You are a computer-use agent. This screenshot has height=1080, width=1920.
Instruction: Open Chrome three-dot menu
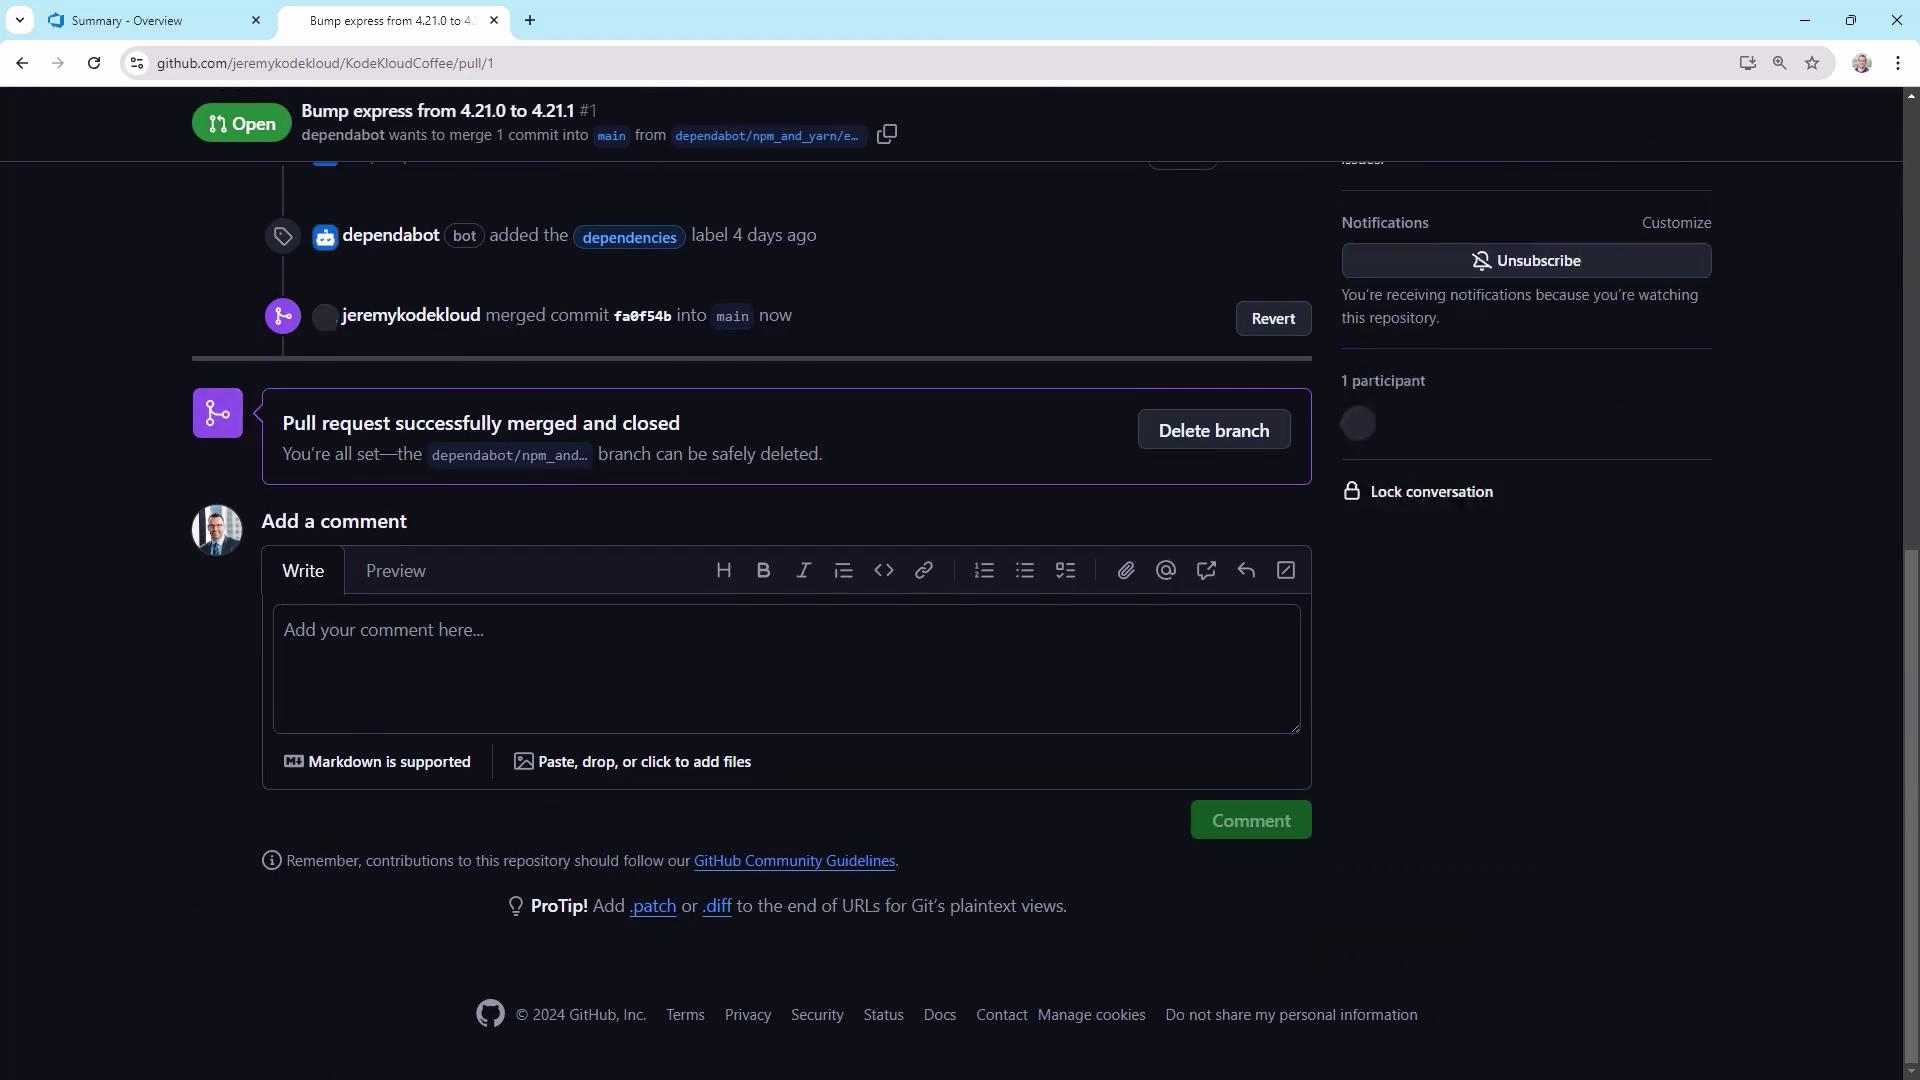[x=1897, y=63]
